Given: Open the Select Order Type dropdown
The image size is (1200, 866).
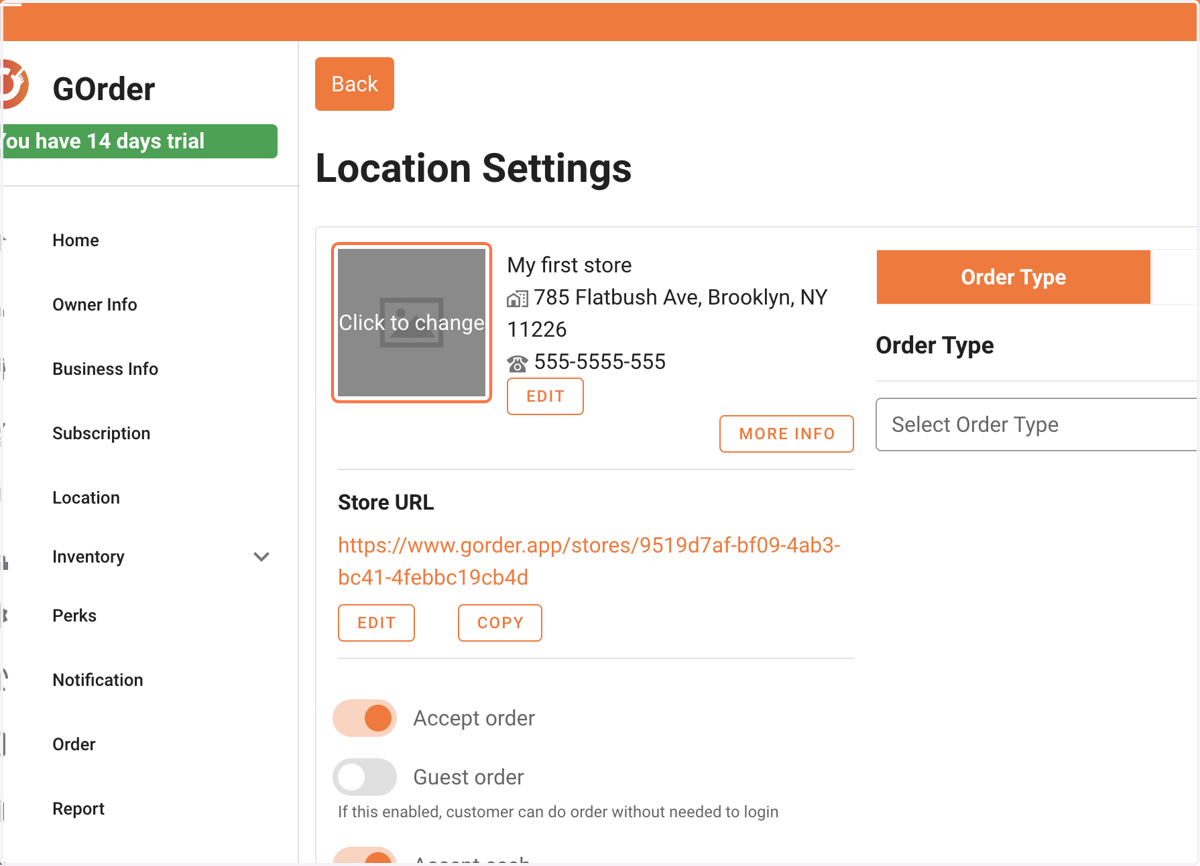Looking at the screenshot, I should (1037, 425).
